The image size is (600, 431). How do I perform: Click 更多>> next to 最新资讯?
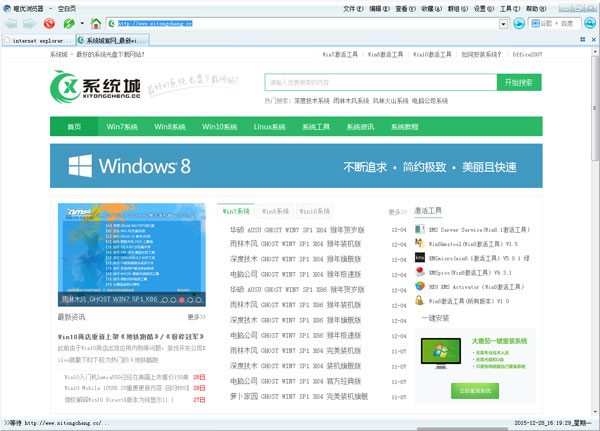tap(197, 317)
